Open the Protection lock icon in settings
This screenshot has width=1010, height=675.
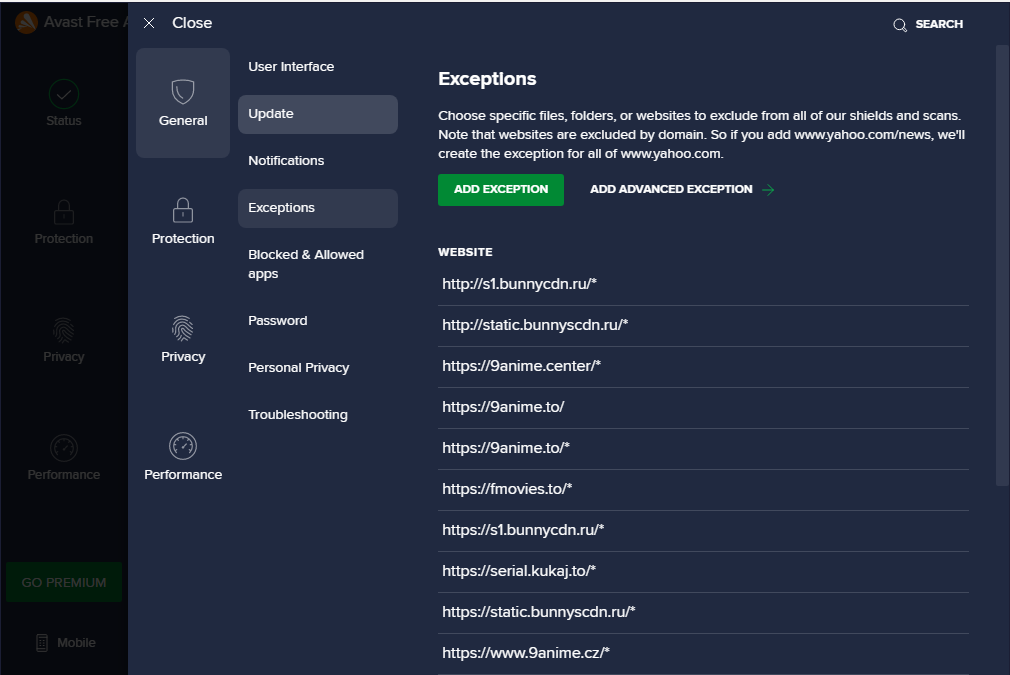(183, 210)
